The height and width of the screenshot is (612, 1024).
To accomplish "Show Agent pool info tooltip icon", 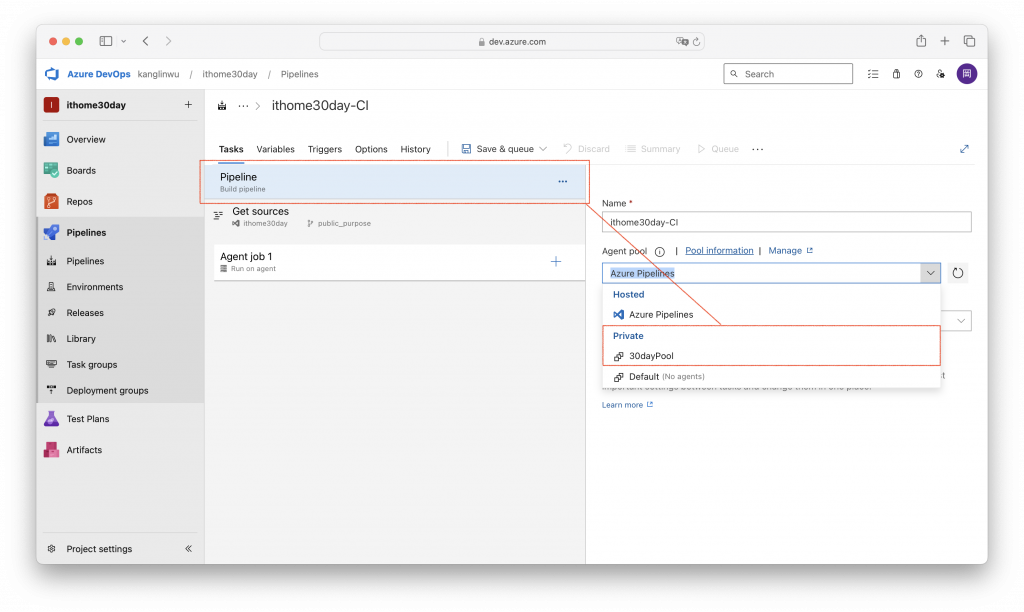I will click(x=660, y=251).
